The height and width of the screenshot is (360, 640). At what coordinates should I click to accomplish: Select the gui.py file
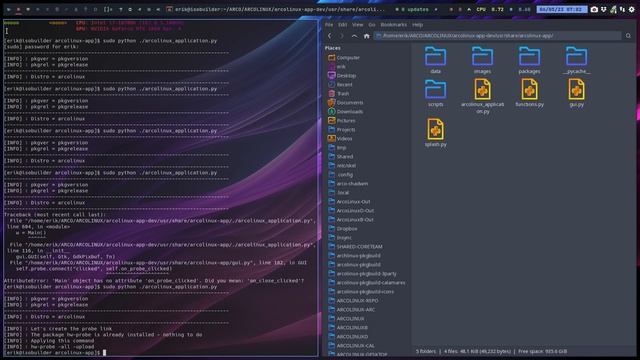pyautogui.click(x=576, y=93)
